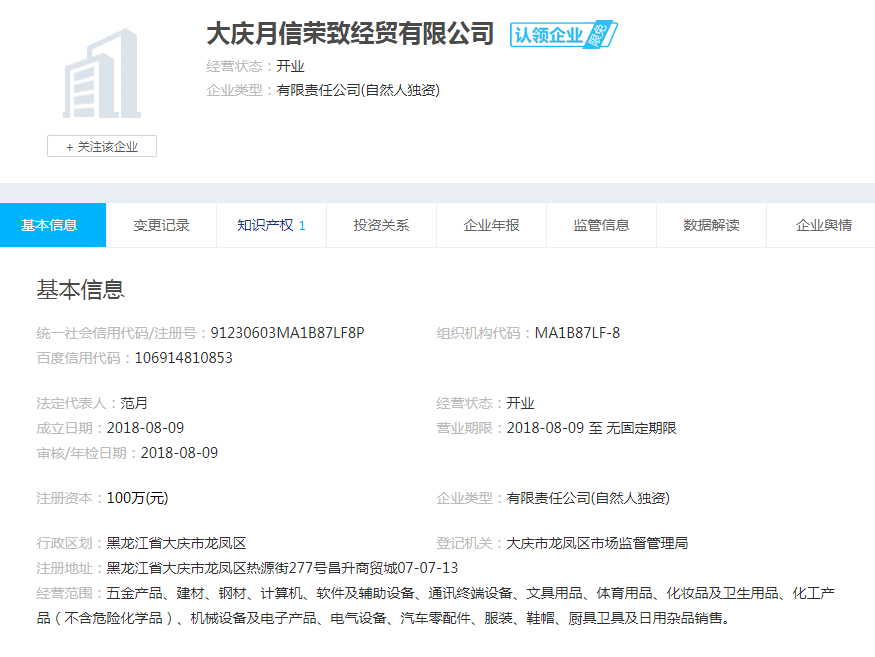Screen dimensions: 875x657
Task: Click the credit code 91230603MA1B87LF8P
Action: 287,333
